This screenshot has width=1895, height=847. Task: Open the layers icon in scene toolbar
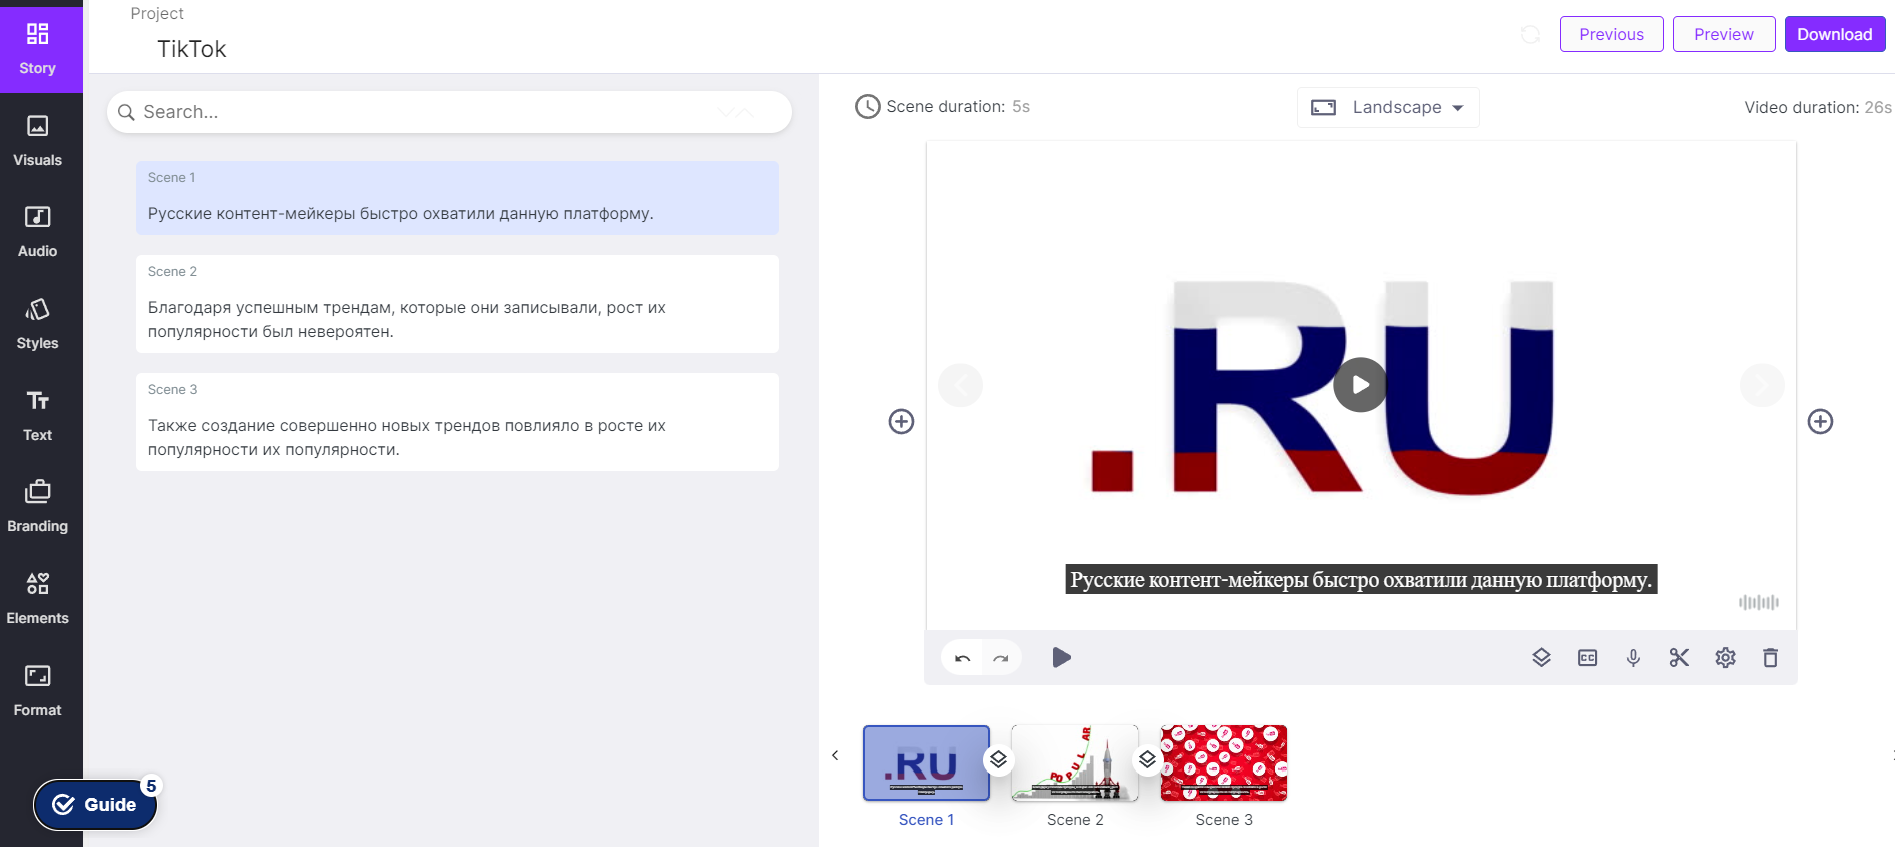pos(1541,657)
